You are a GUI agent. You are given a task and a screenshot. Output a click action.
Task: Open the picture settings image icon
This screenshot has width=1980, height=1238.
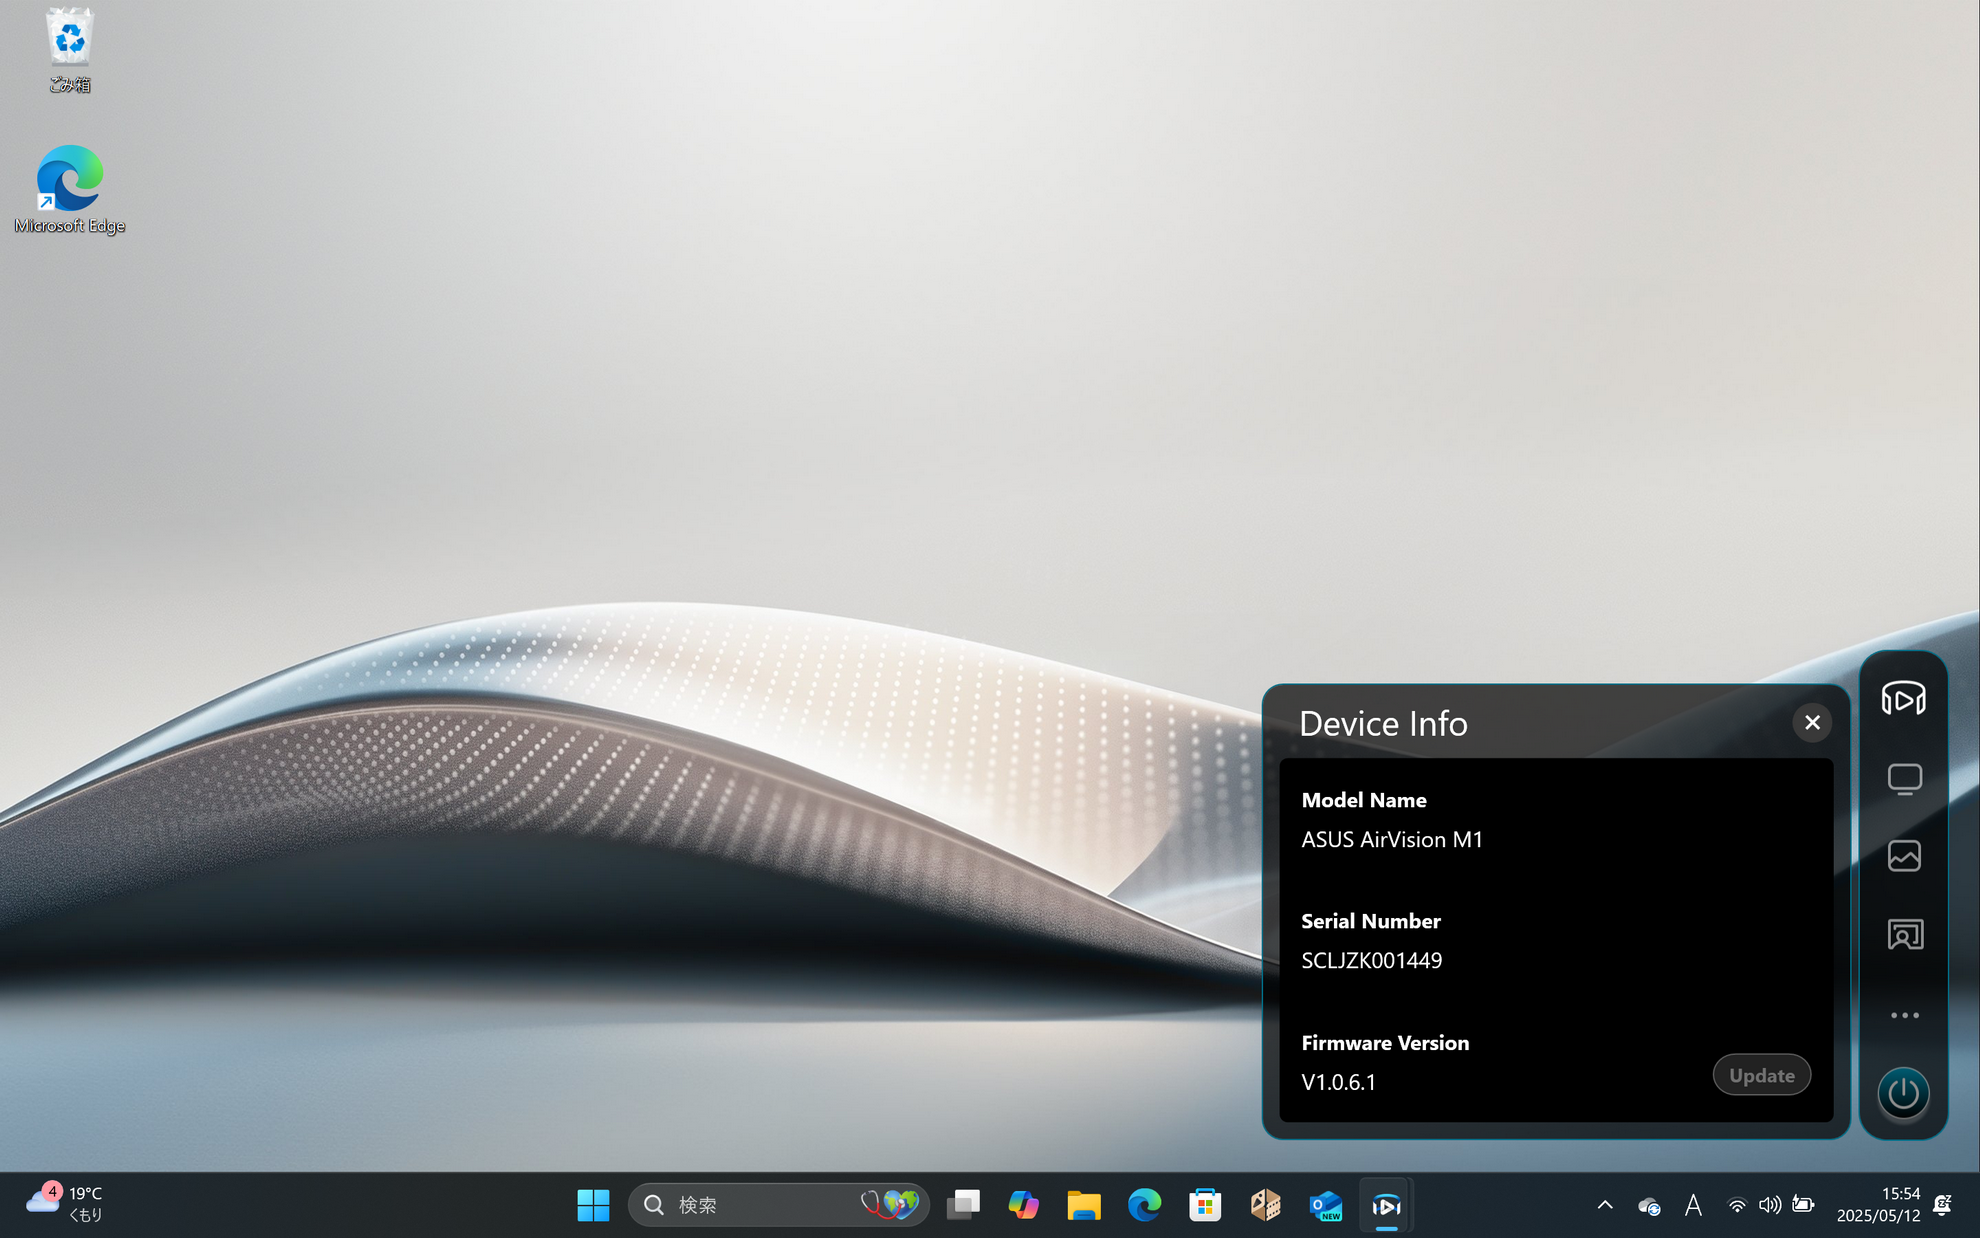pos(1904,856)
